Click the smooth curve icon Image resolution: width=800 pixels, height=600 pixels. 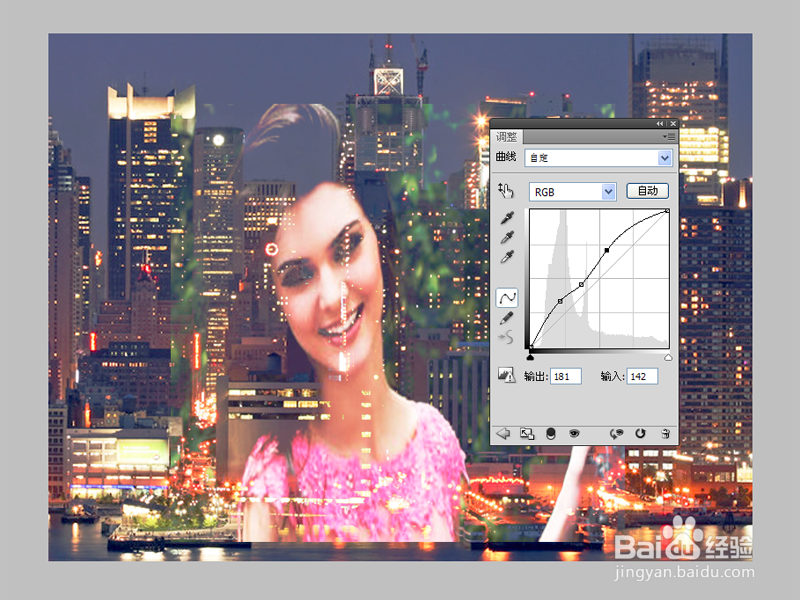506,337
